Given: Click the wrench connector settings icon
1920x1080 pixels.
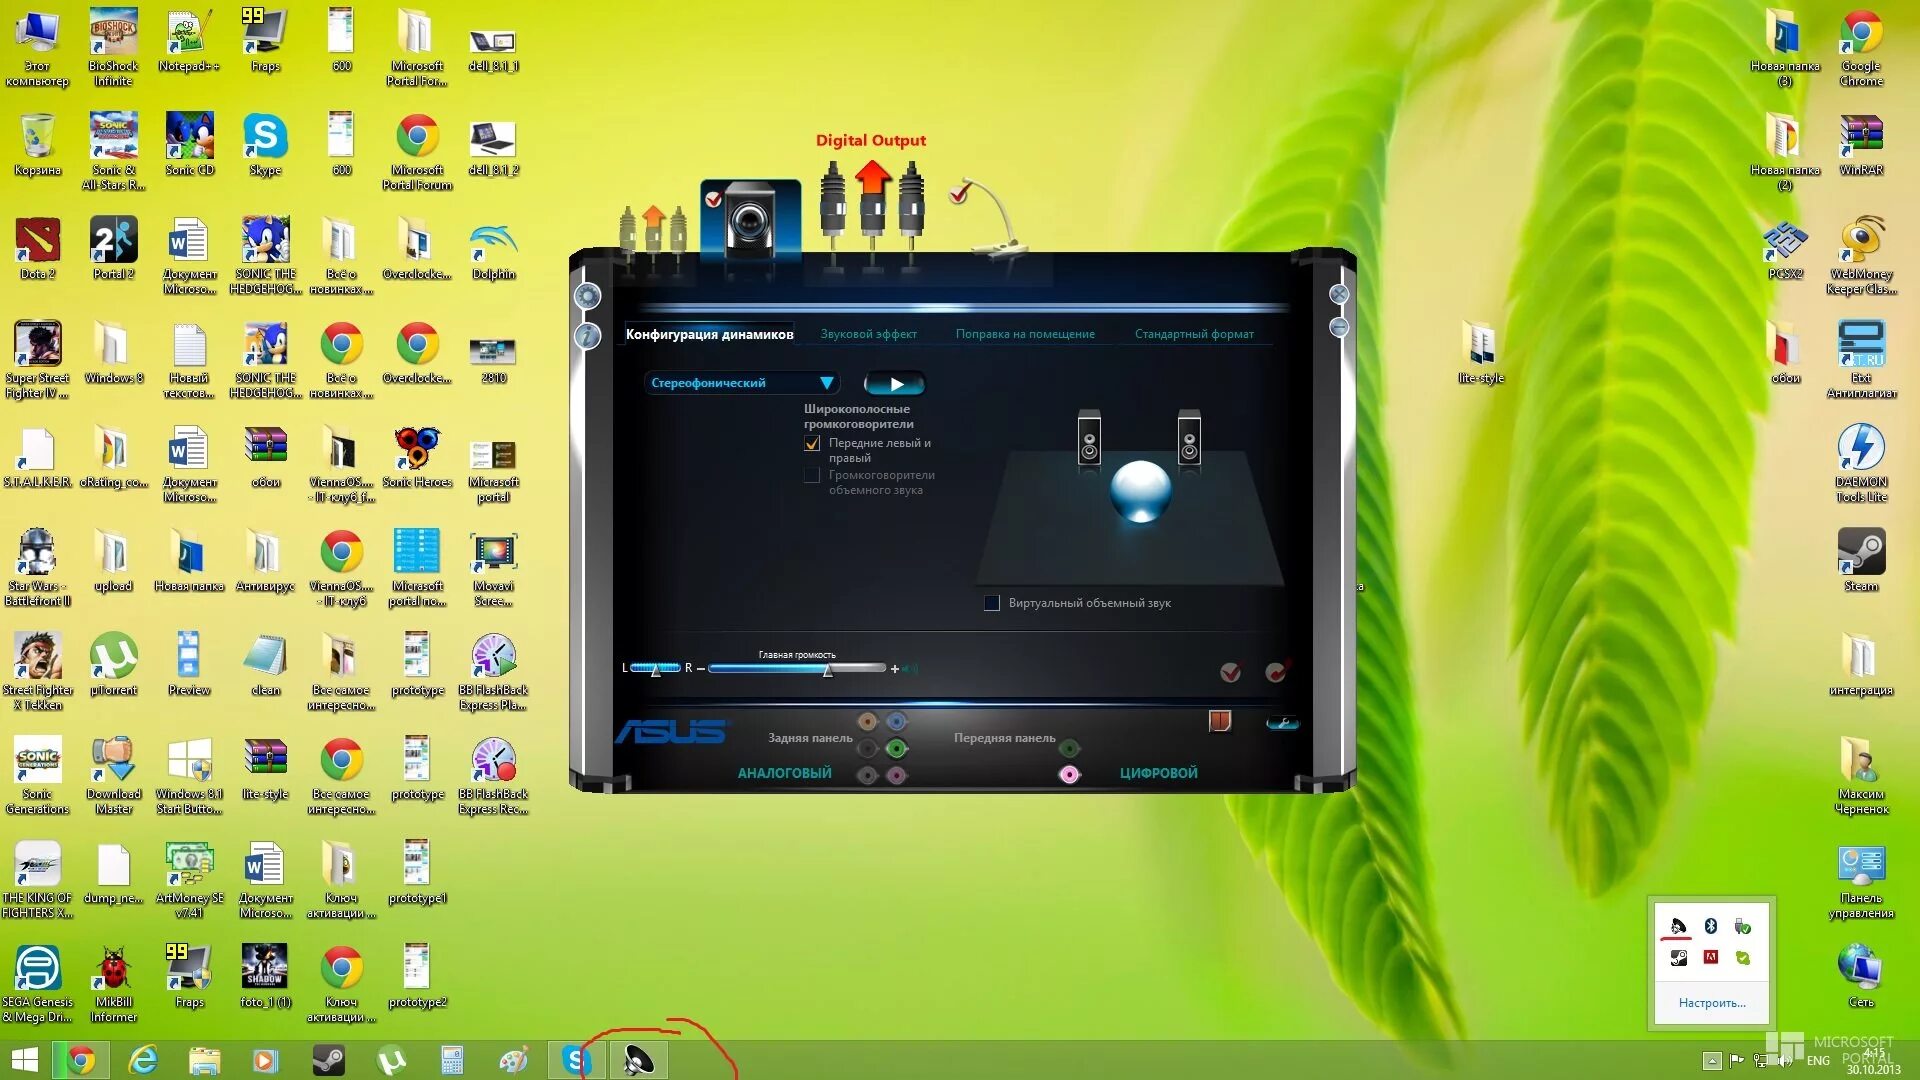Looking at the screenshot, I should point(1282,723).
